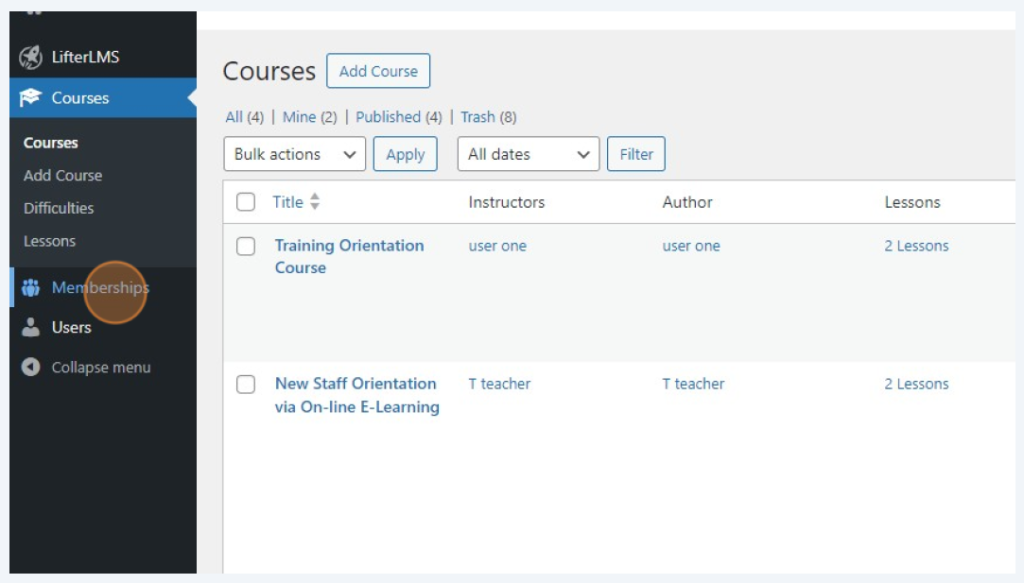Select the Training Orientation Course checkbox
This screenshot has width=1024, height=583.
pos(245,246)
